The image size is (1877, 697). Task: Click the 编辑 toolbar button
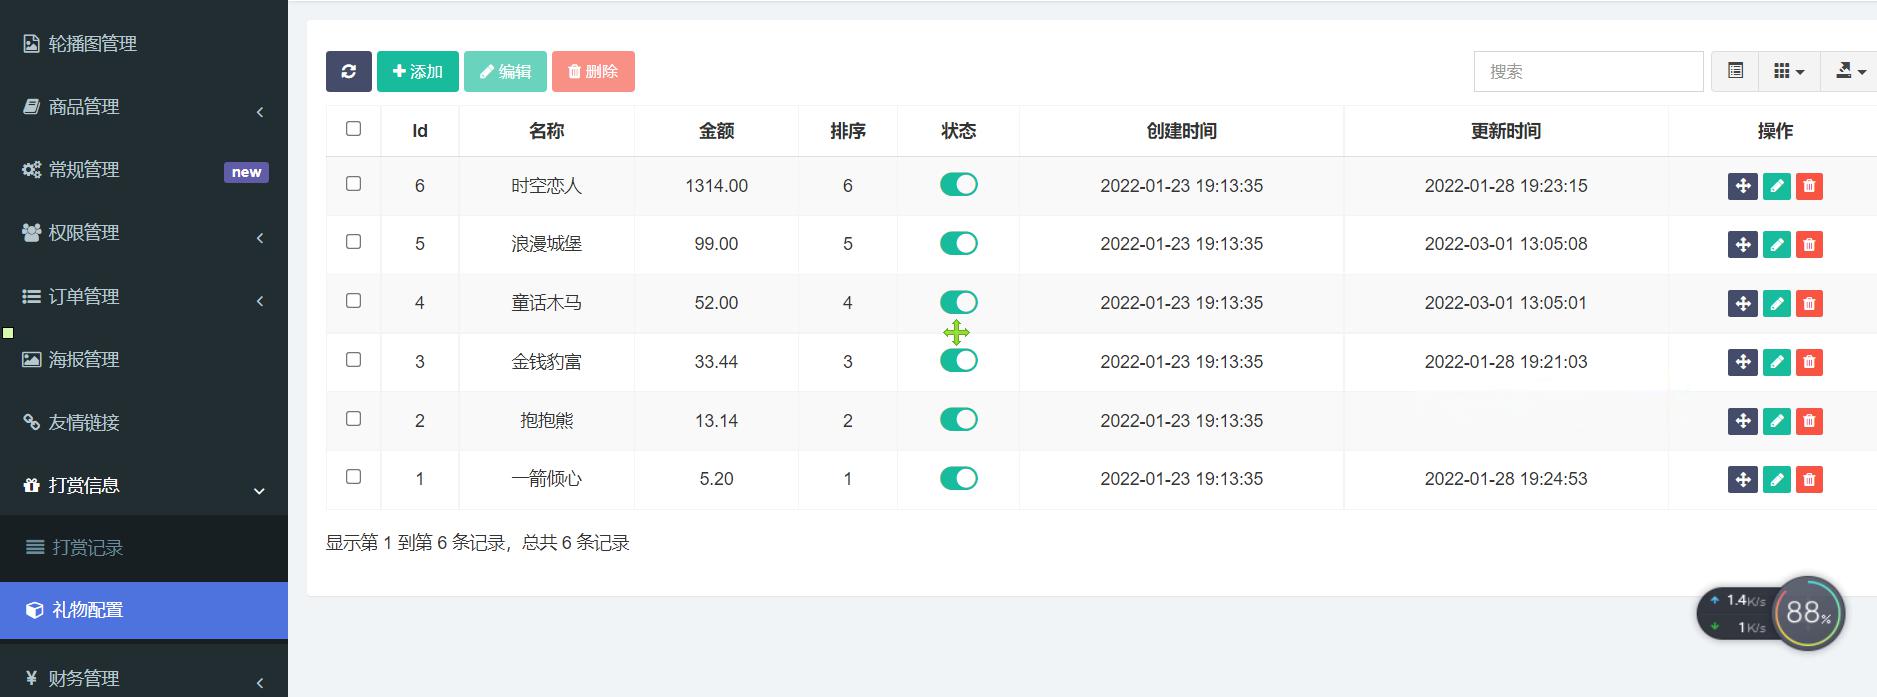(x=505, y=71)
